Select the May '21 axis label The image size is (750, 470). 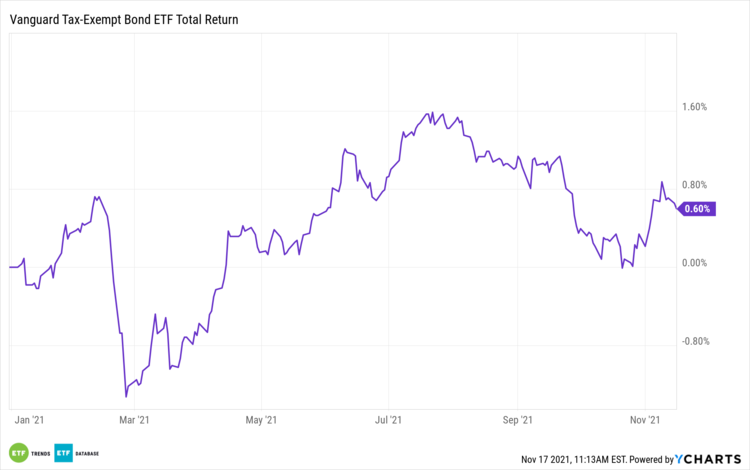pos(260,422)
